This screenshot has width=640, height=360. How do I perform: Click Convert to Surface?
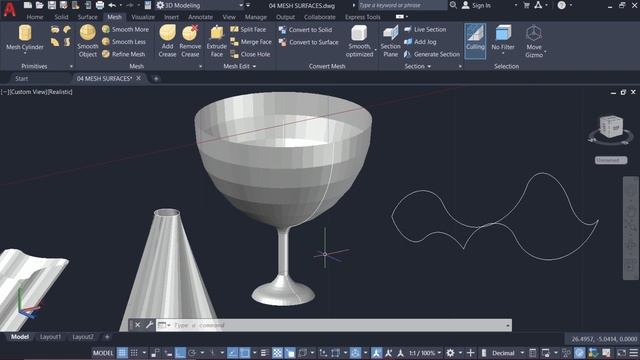click(309, 42)
